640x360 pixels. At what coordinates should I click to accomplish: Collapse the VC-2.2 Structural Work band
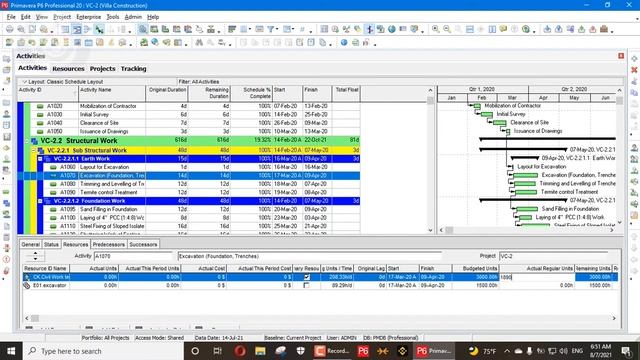pos(27,141)
